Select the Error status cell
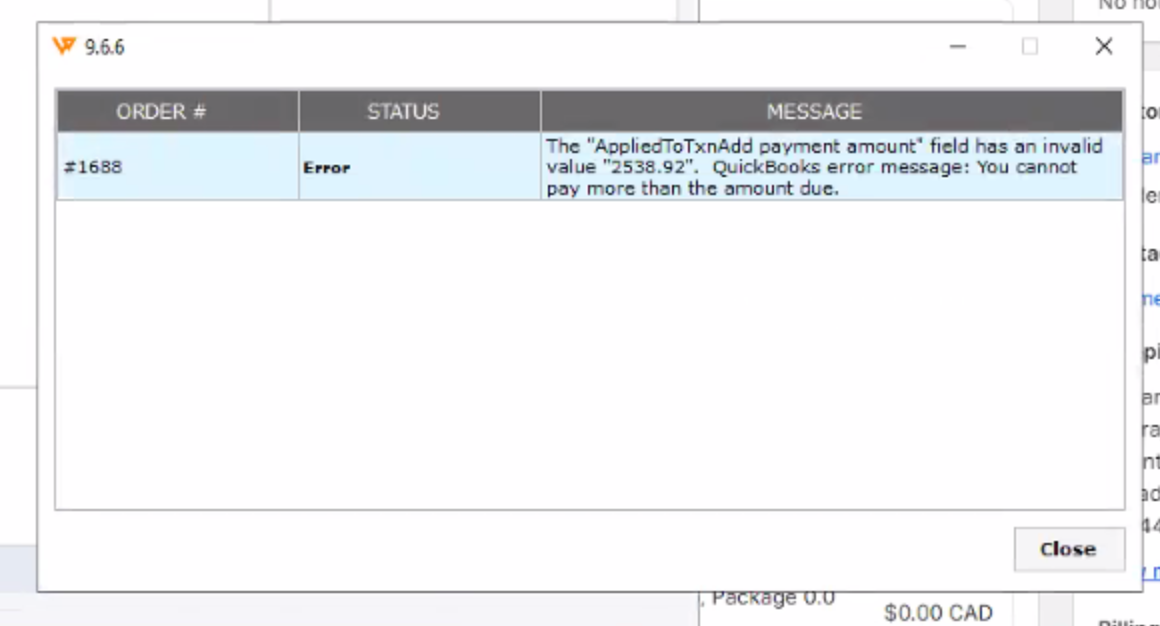 tap(419, 166)
